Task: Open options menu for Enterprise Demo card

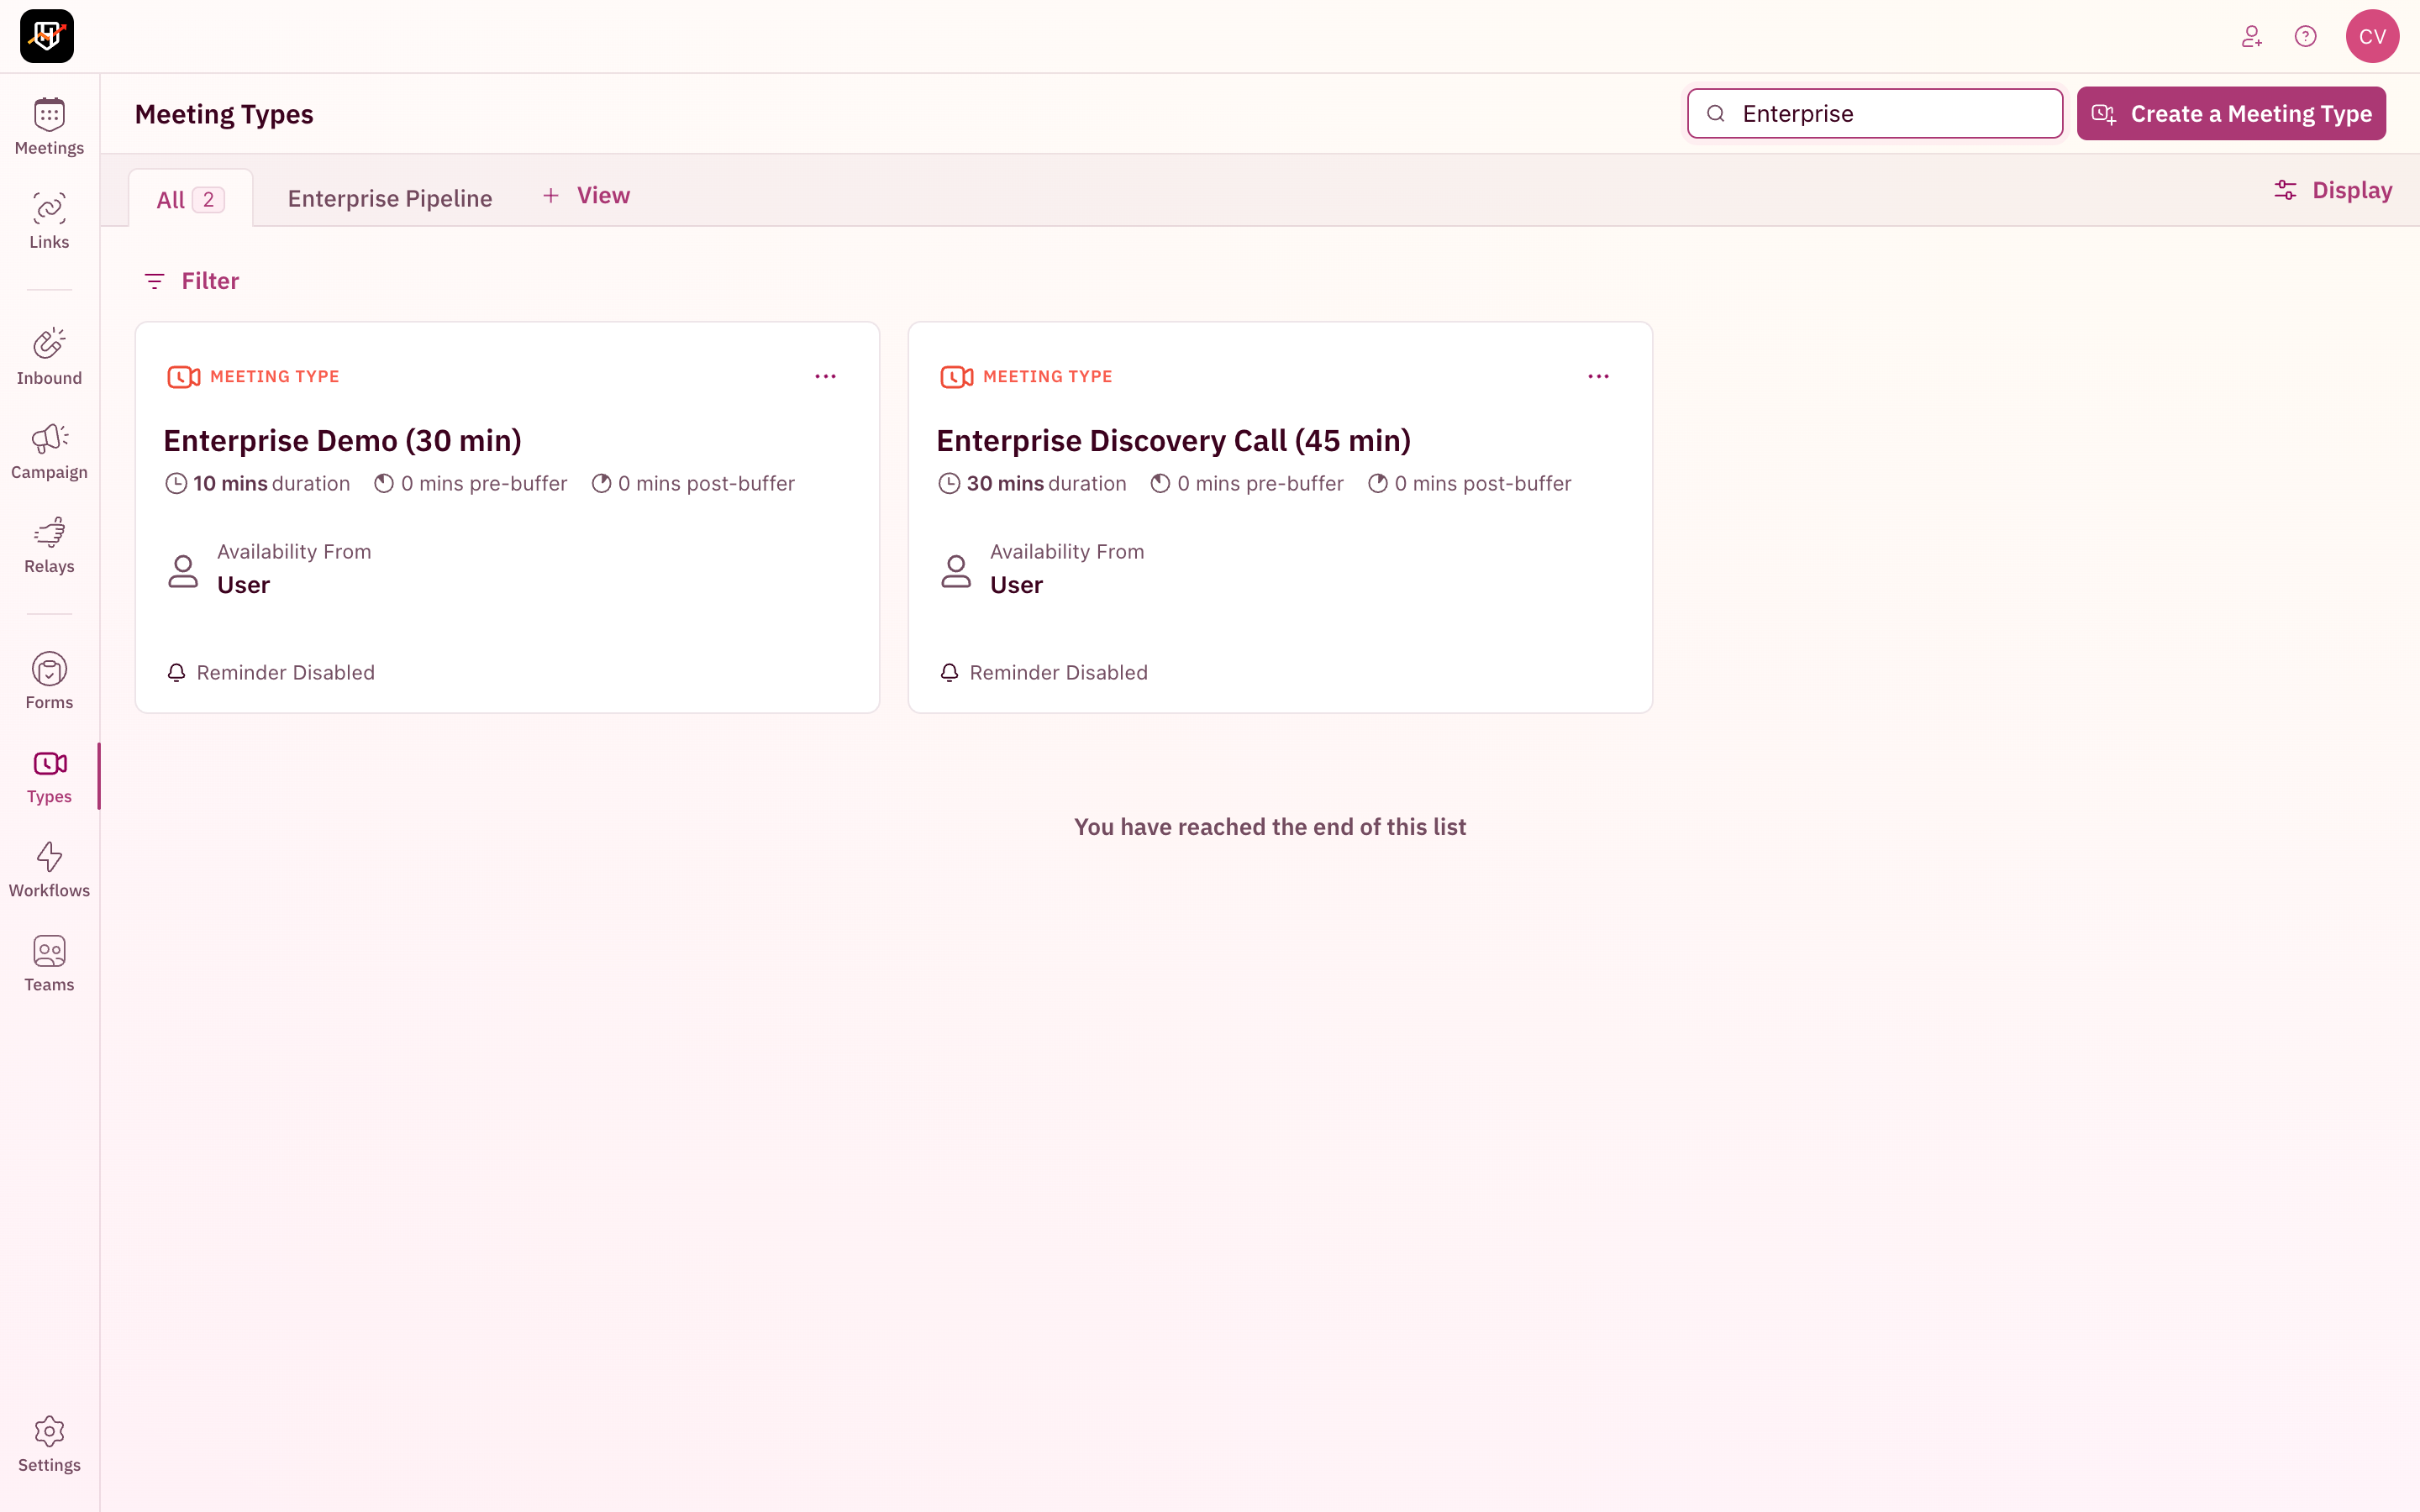Action: tap(825, 377)
